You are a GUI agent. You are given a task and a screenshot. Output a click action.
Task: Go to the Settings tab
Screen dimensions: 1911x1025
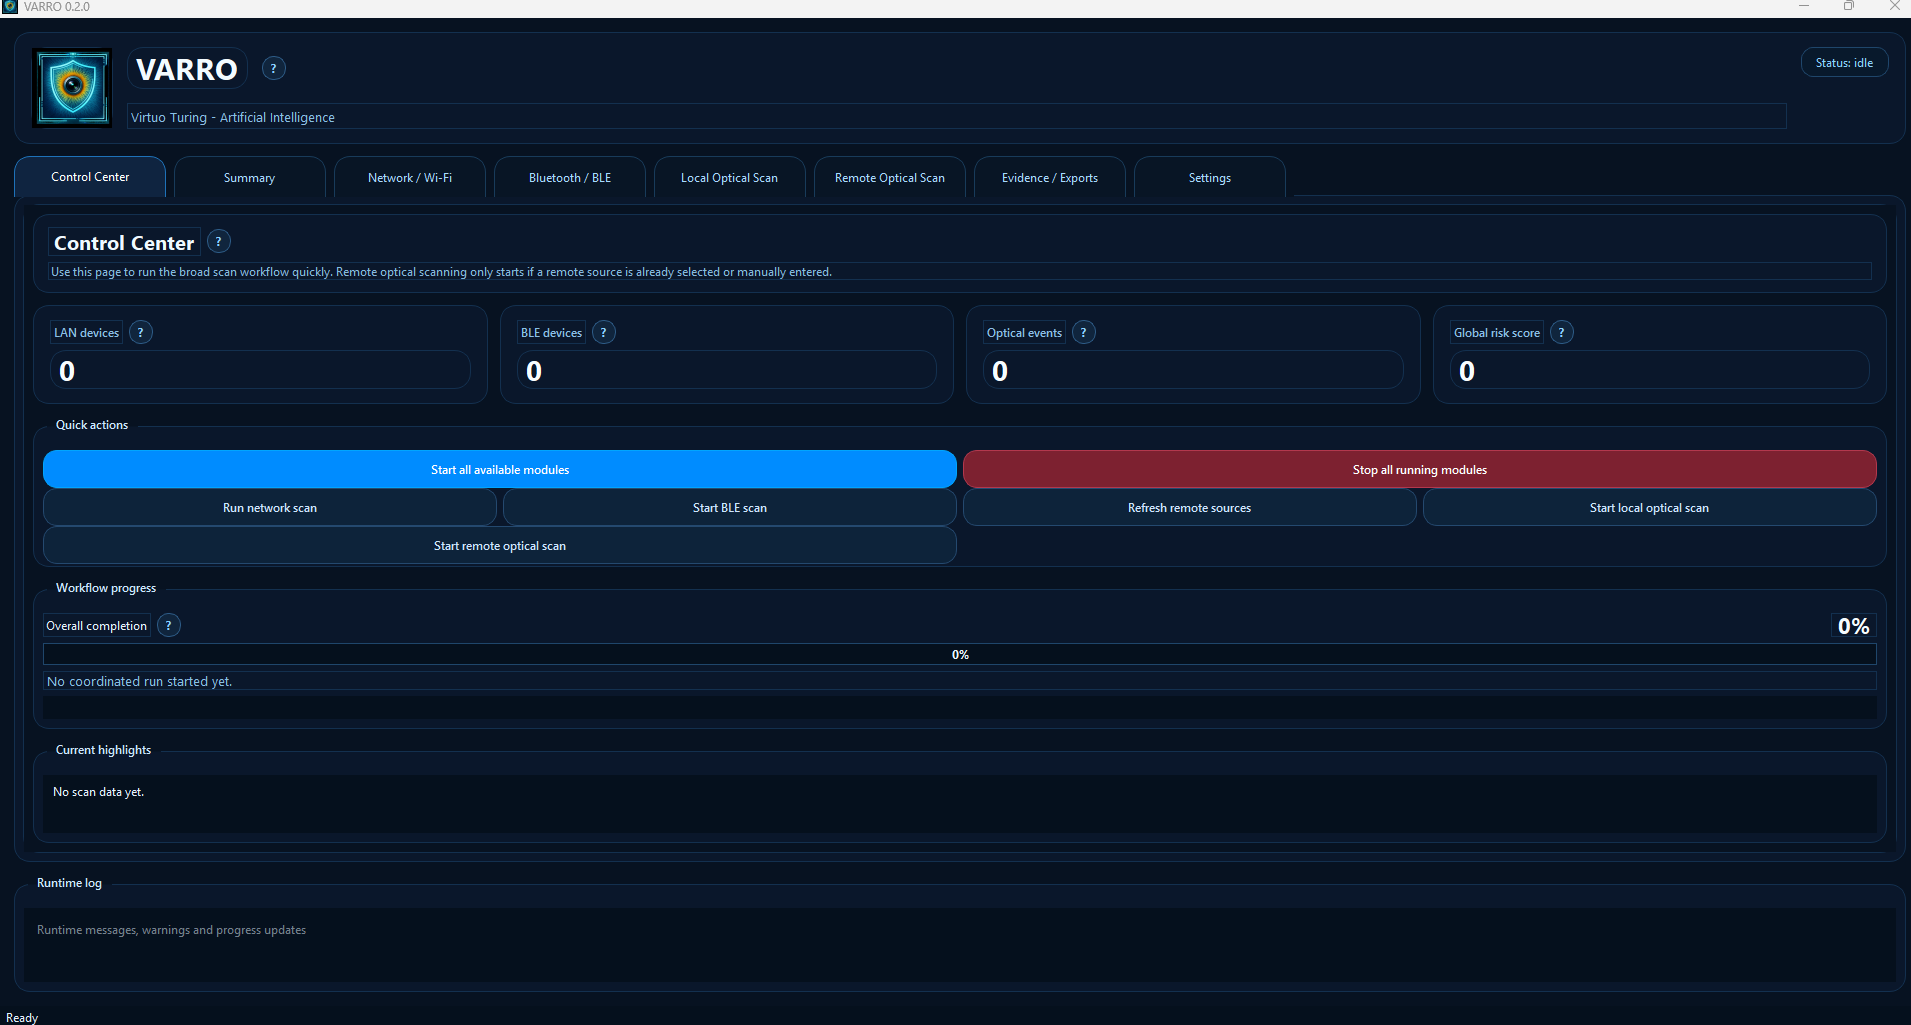(x=1209, y=177)
